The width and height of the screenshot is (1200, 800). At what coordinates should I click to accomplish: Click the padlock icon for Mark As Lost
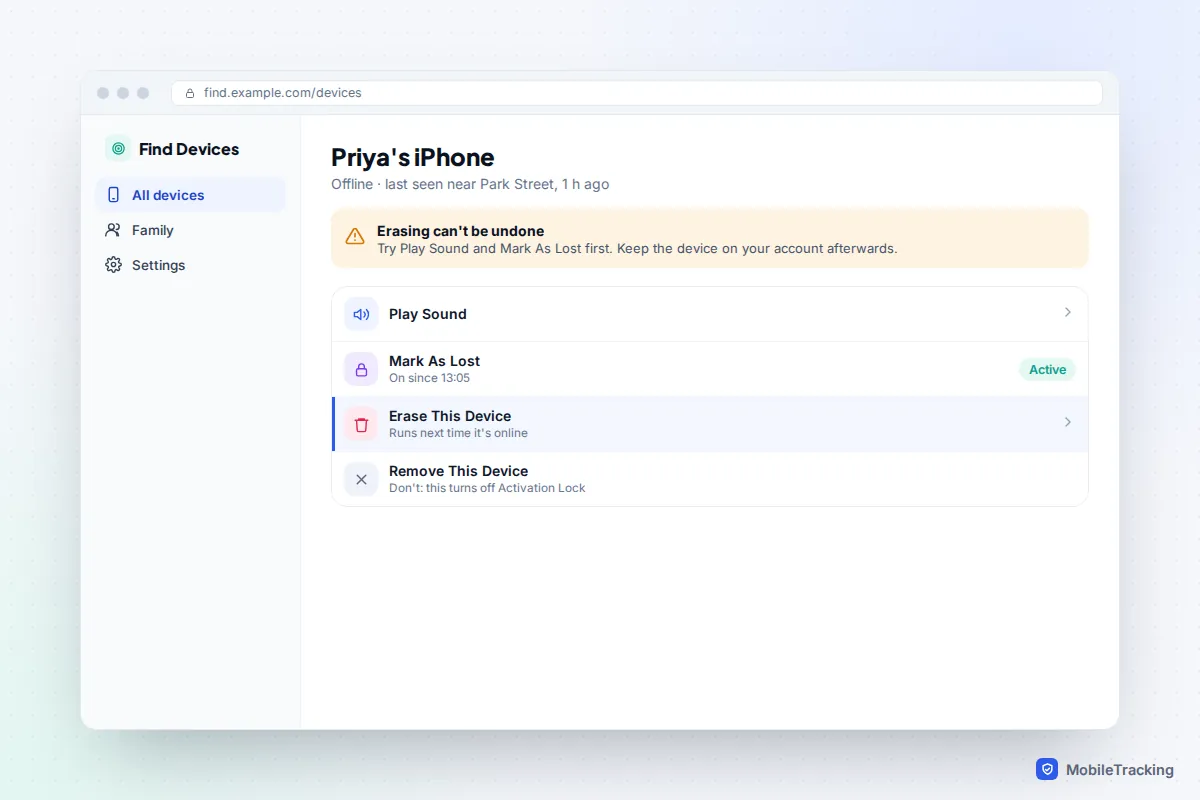(x=361, y=369)
